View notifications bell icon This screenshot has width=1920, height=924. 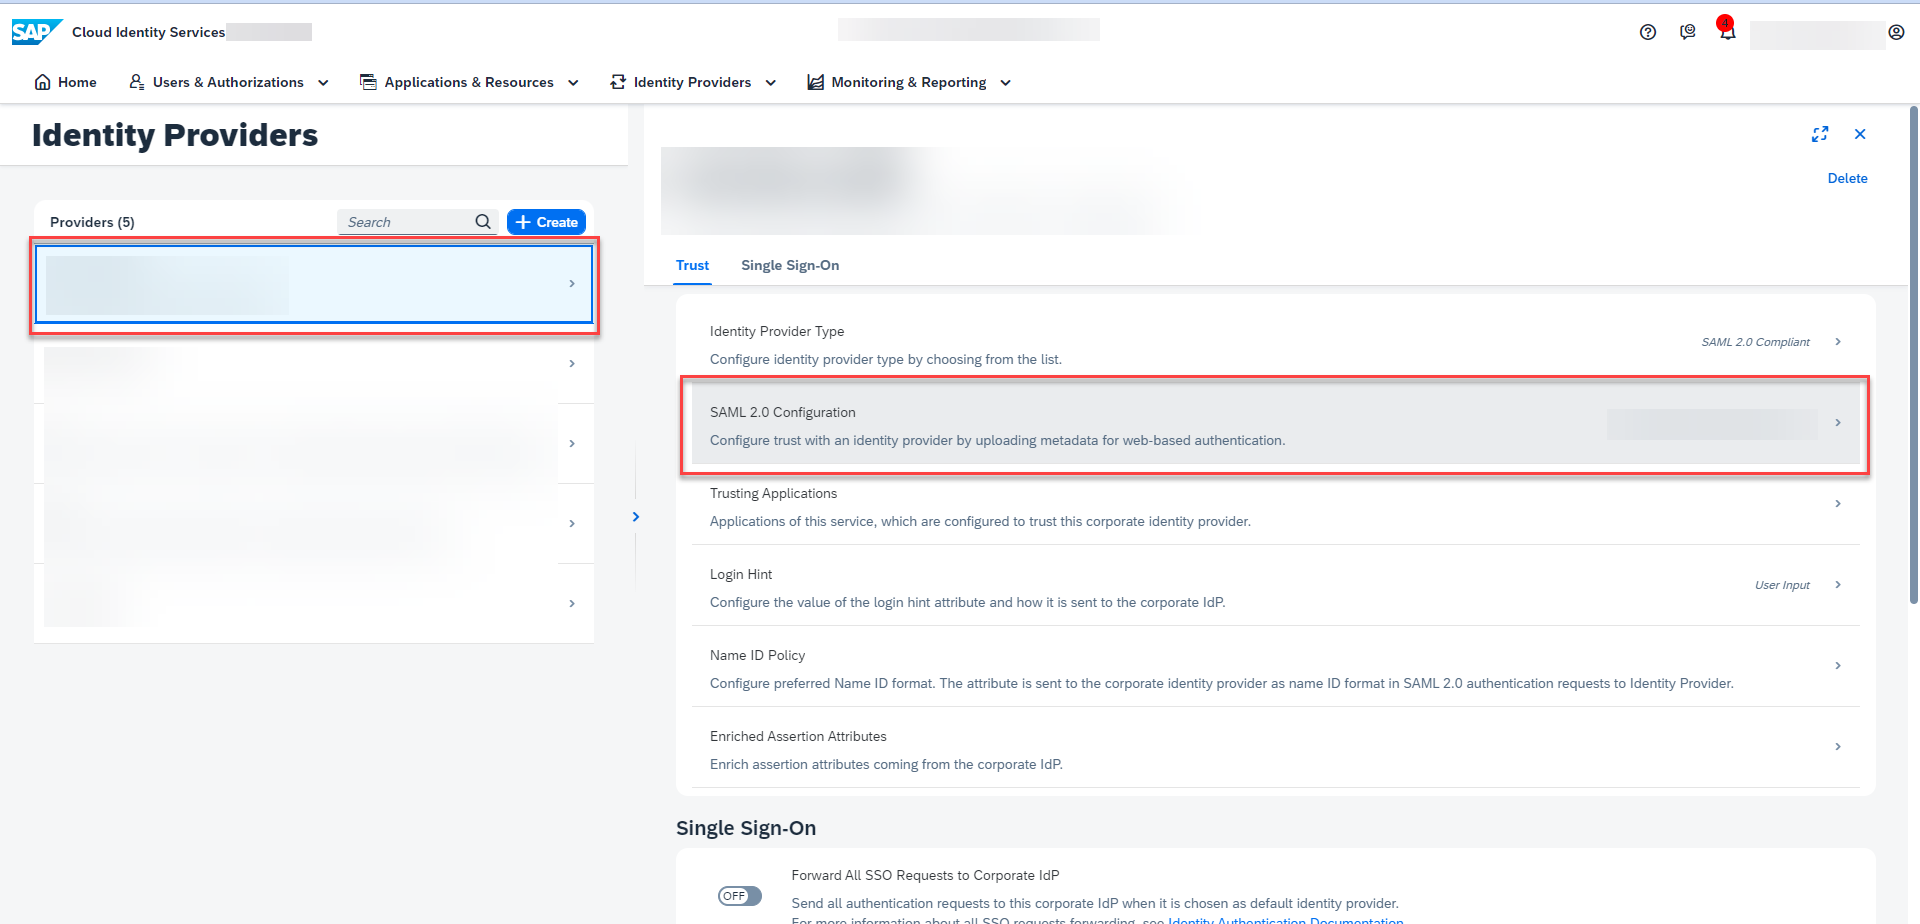[1727, 32]
